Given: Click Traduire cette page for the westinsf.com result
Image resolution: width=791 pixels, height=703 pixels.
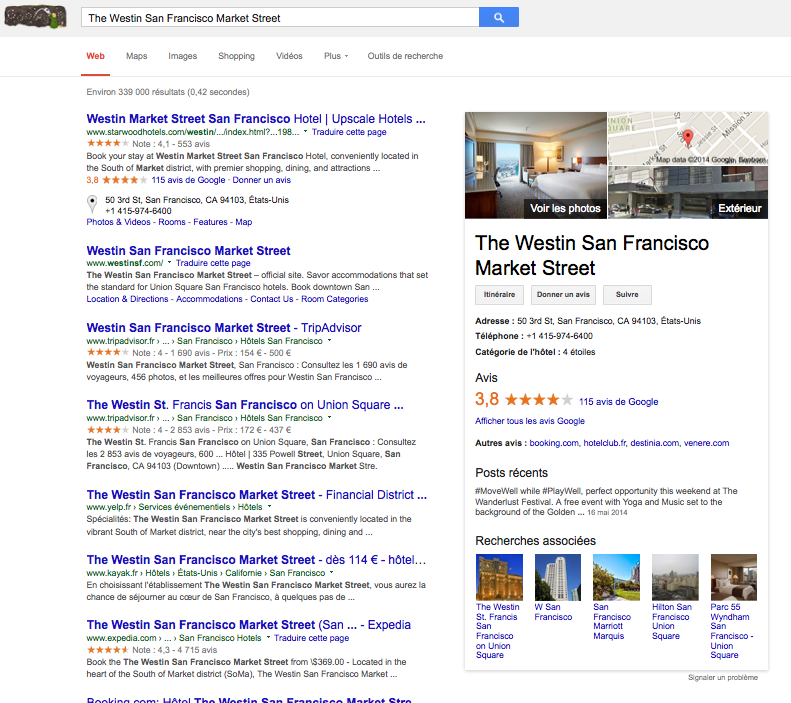Looking at the screenshot, I should (x=213, y=263).
